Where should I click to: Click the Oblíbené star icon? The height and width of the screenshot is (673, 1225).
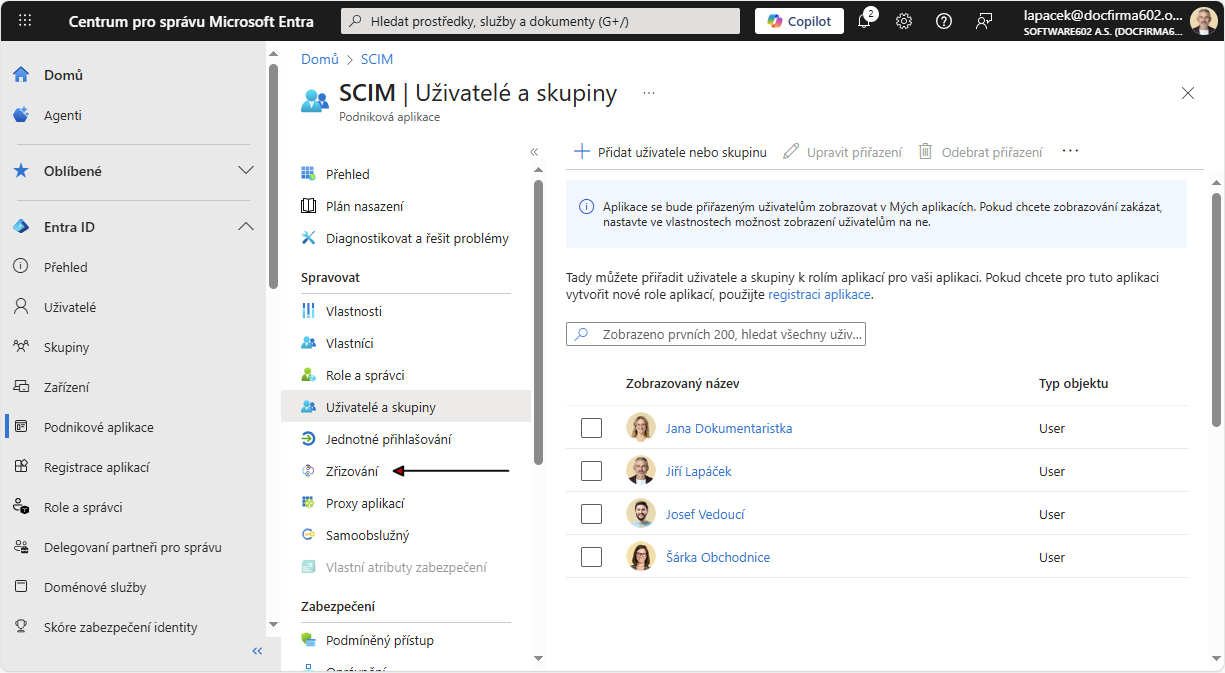[x=21, y=171]
